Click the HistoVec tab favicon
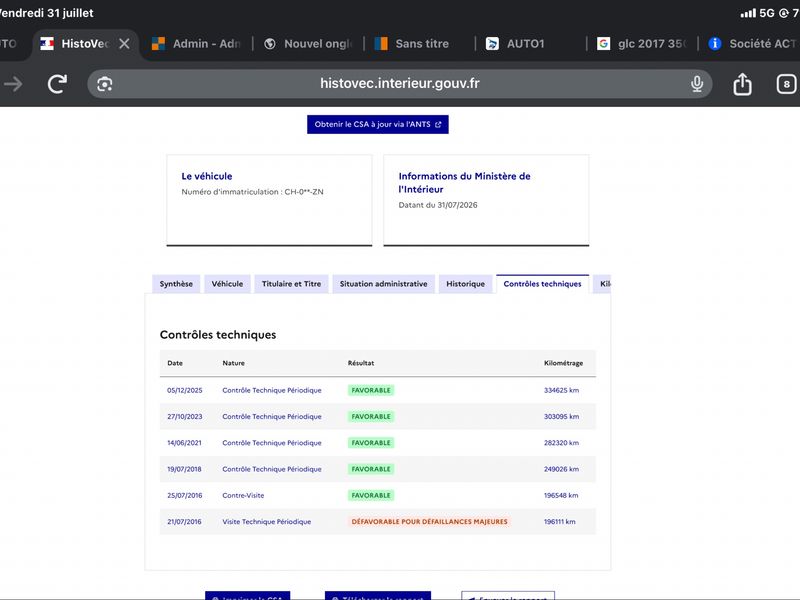The height and width of the screenshot is (600, 800). click(47, 44)
